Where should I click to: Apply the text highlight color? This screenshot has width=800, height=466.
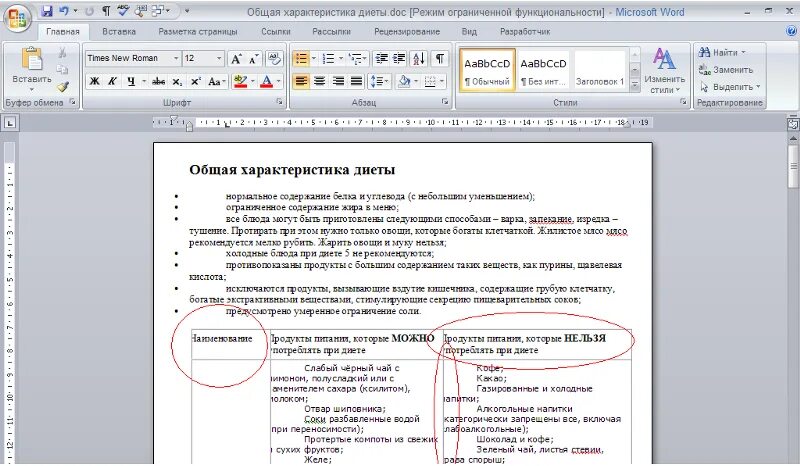(x=240, y=81)
